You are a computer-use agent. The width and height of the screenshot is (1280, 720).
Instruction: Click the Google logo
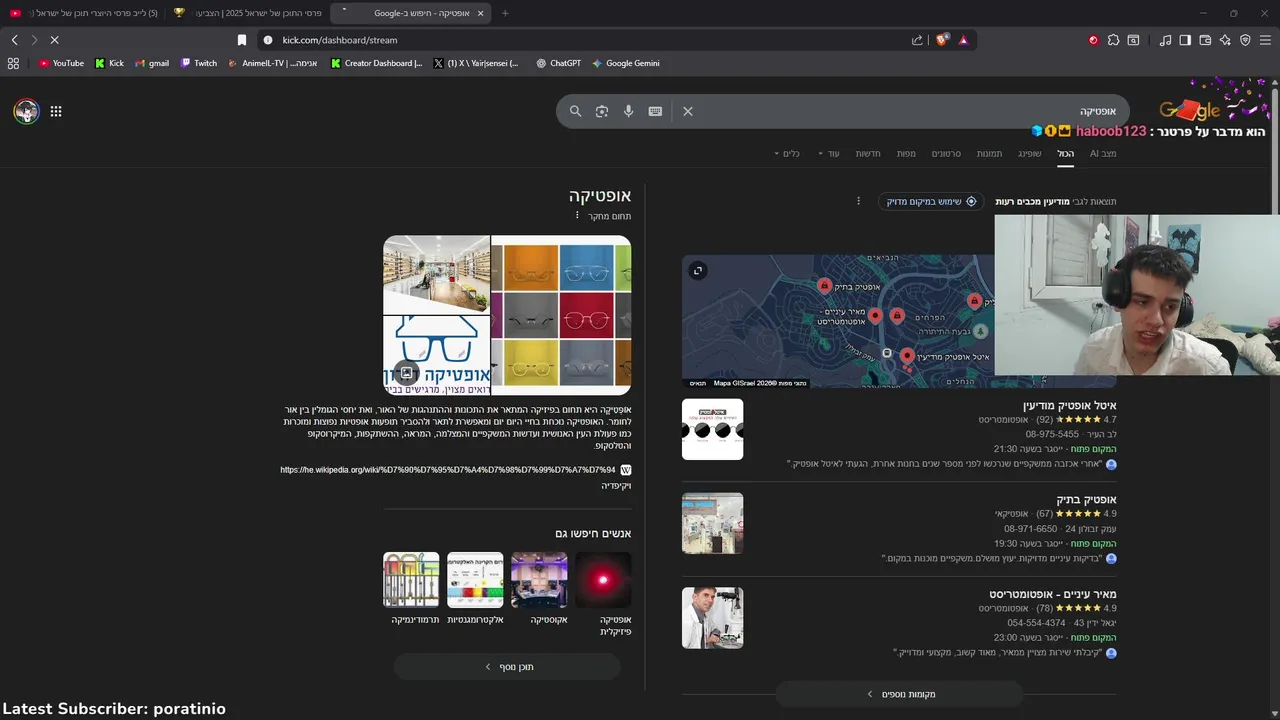point(1190,110)
